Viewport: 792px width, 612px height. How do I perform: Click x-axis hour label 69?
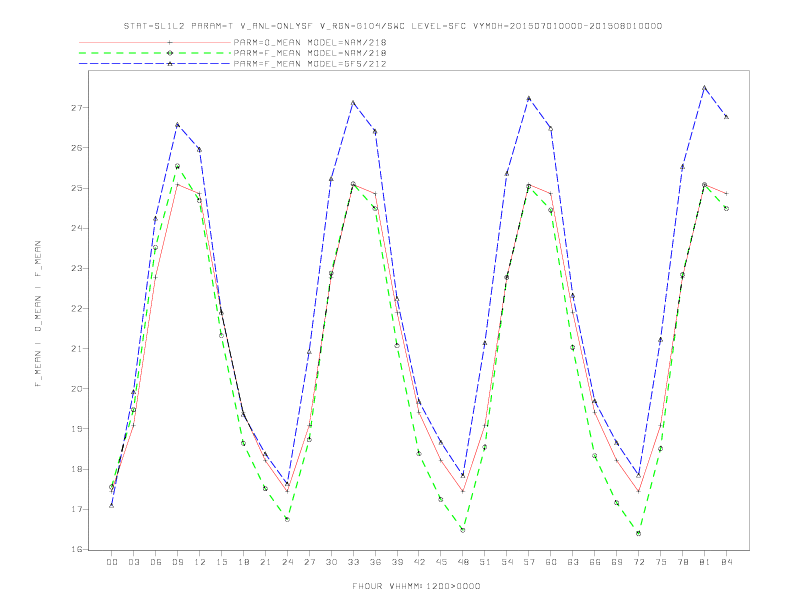click(617, 562)
